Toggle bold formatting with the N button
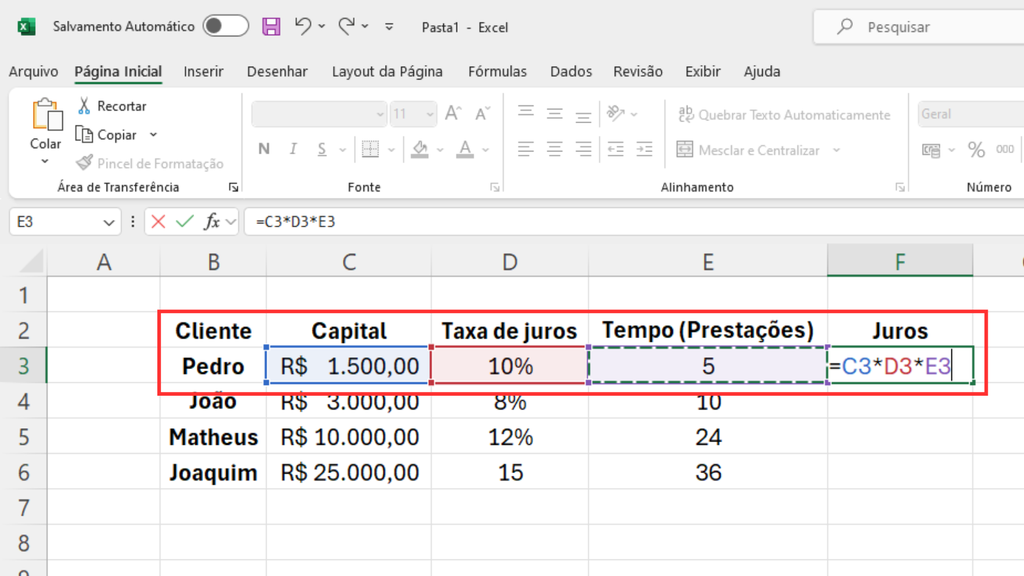This screenshot has height=576, width=1024. coord(263,148)
